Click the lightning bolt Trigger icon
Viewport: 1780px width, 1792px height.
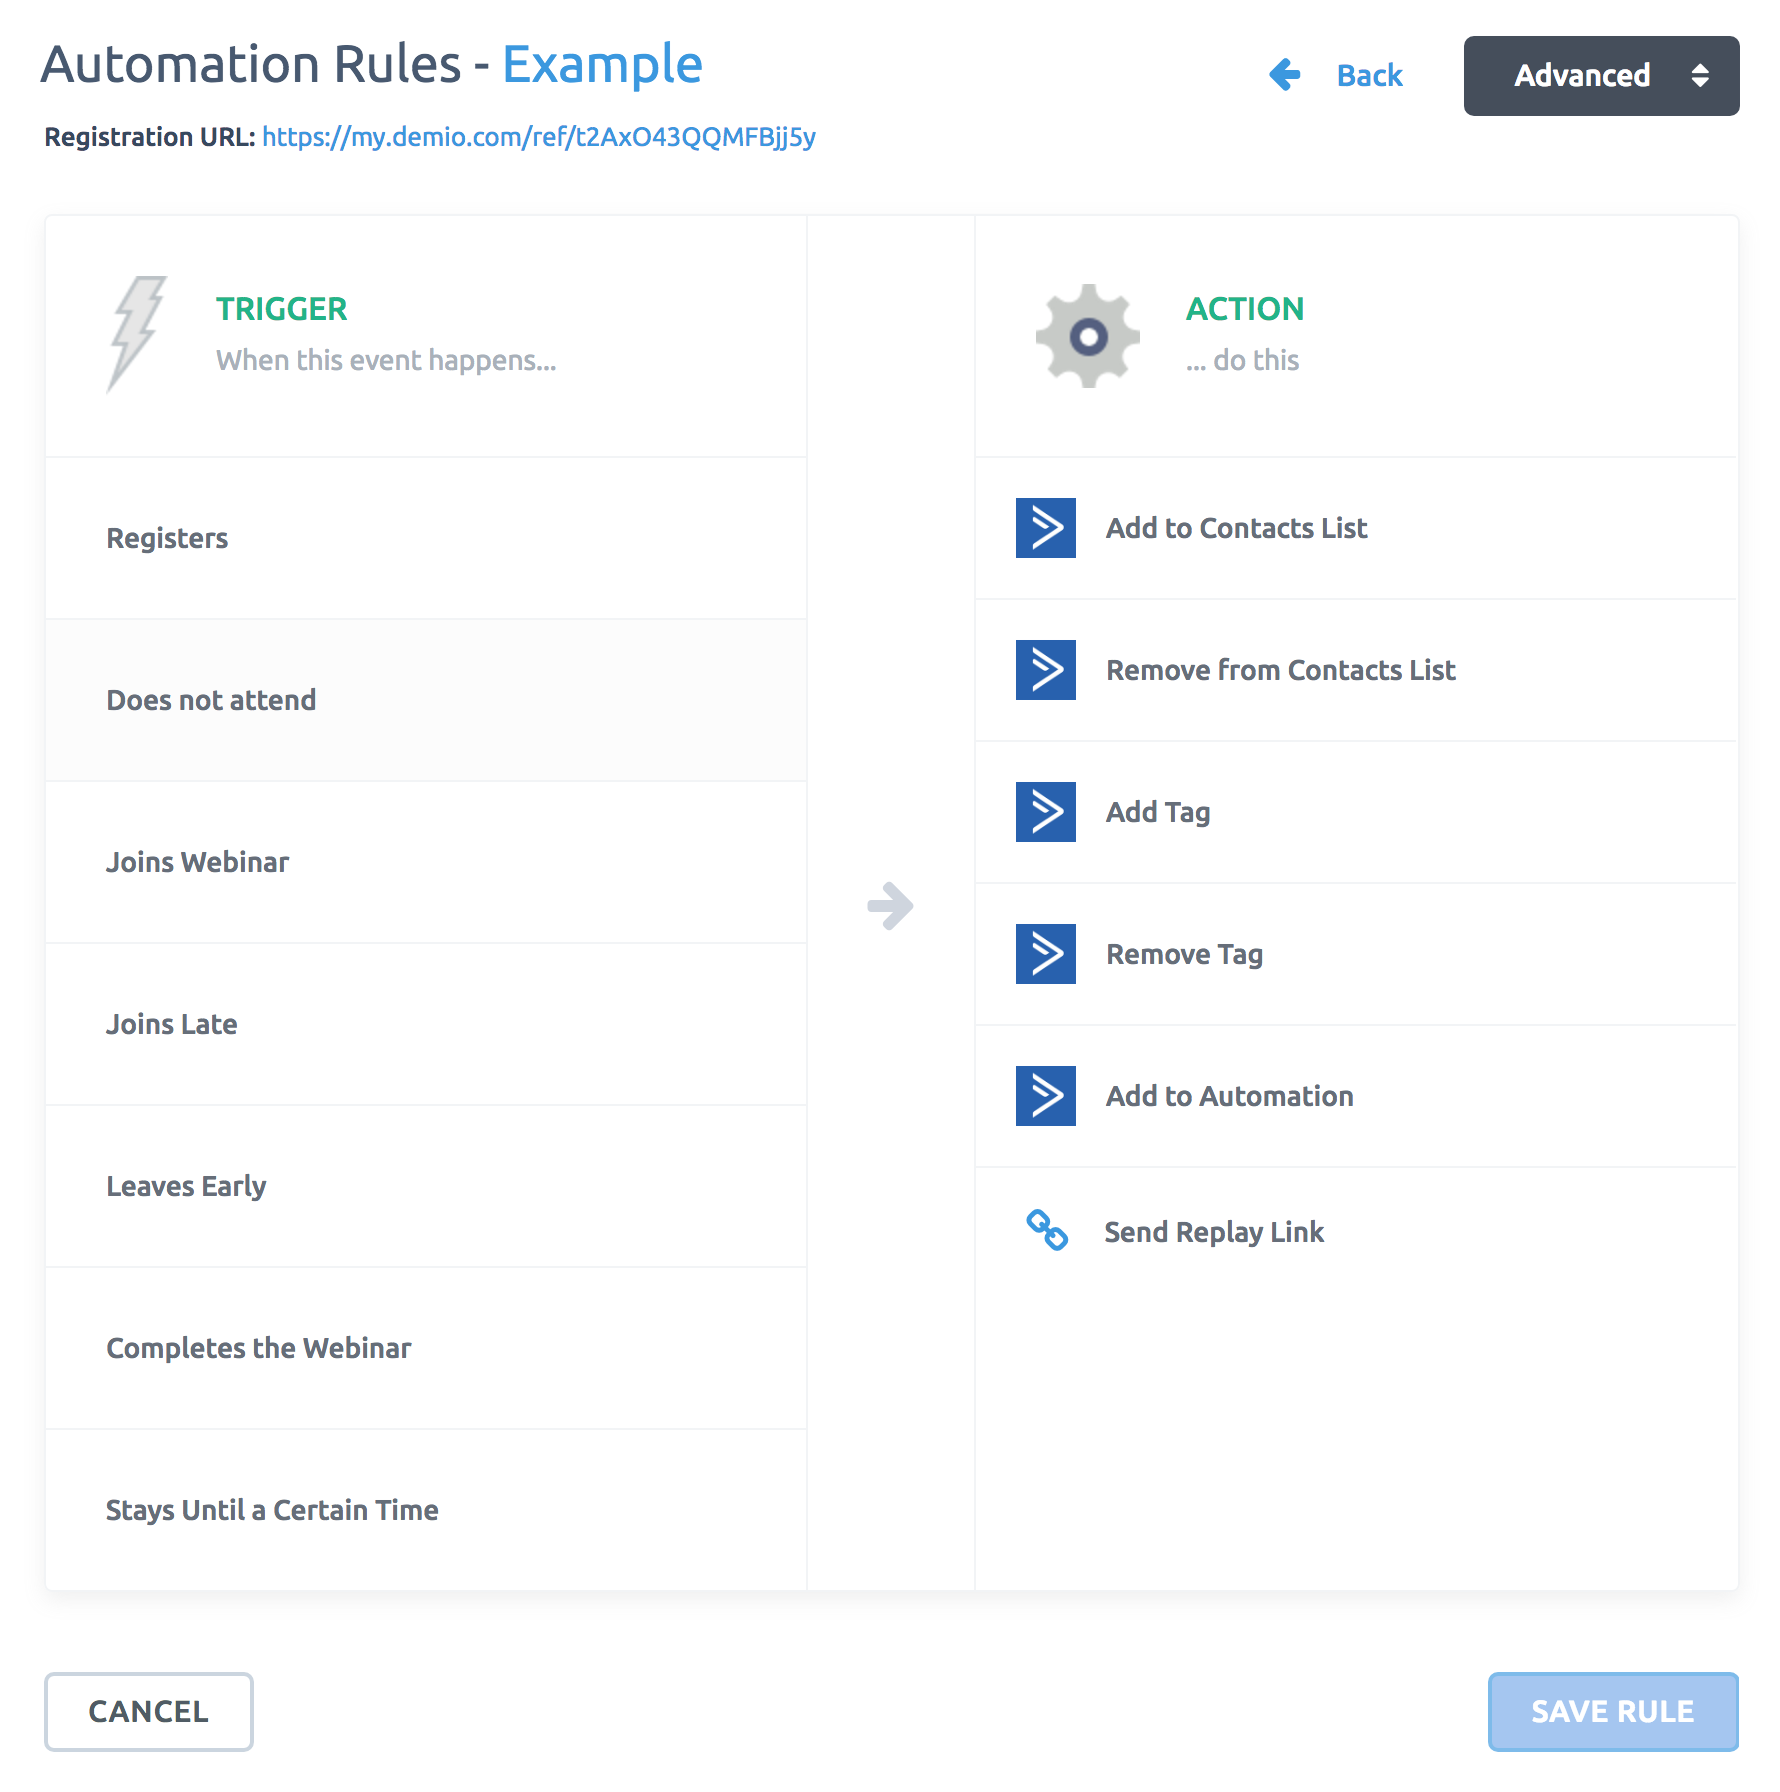(136, 334)
